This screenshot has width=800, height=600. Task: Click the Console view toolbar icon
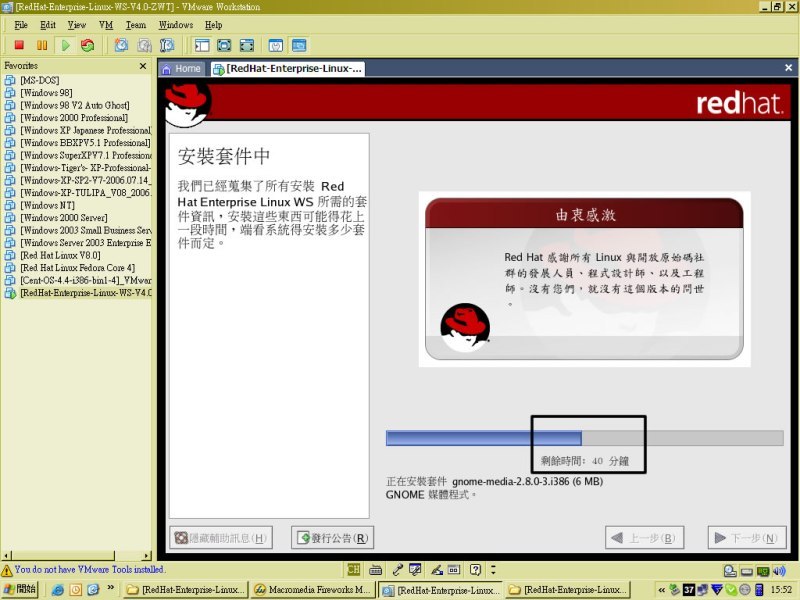pos(299,45)
